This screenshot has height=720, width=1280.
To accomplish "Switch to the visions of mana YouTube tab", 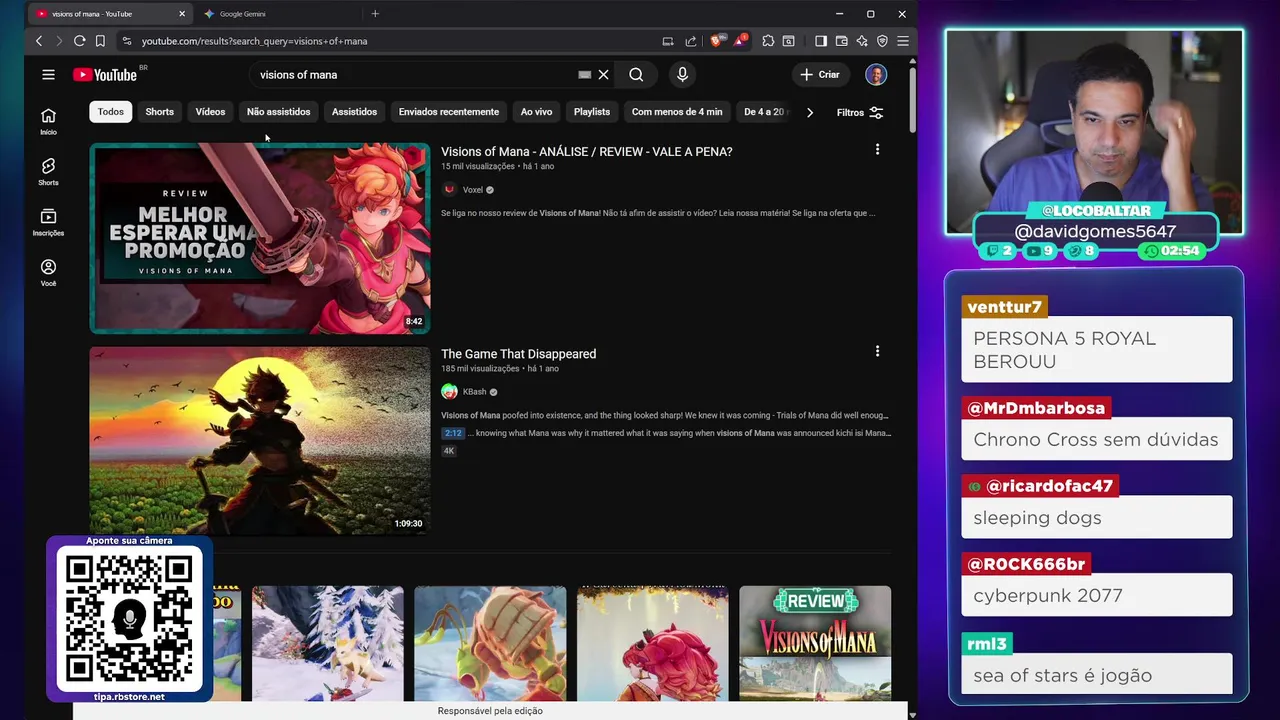I will 103,14.
